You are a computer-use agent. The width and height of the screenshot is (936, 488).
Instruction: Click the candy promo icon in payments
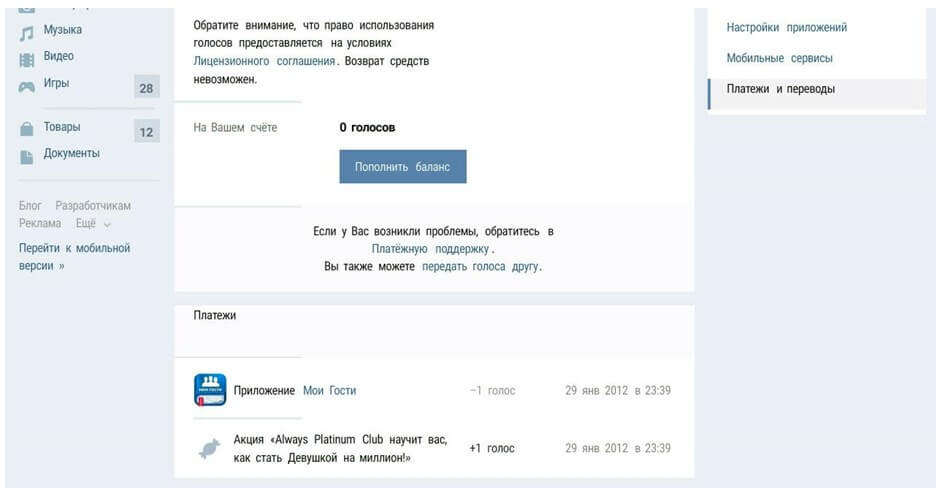tap(210, 449)
